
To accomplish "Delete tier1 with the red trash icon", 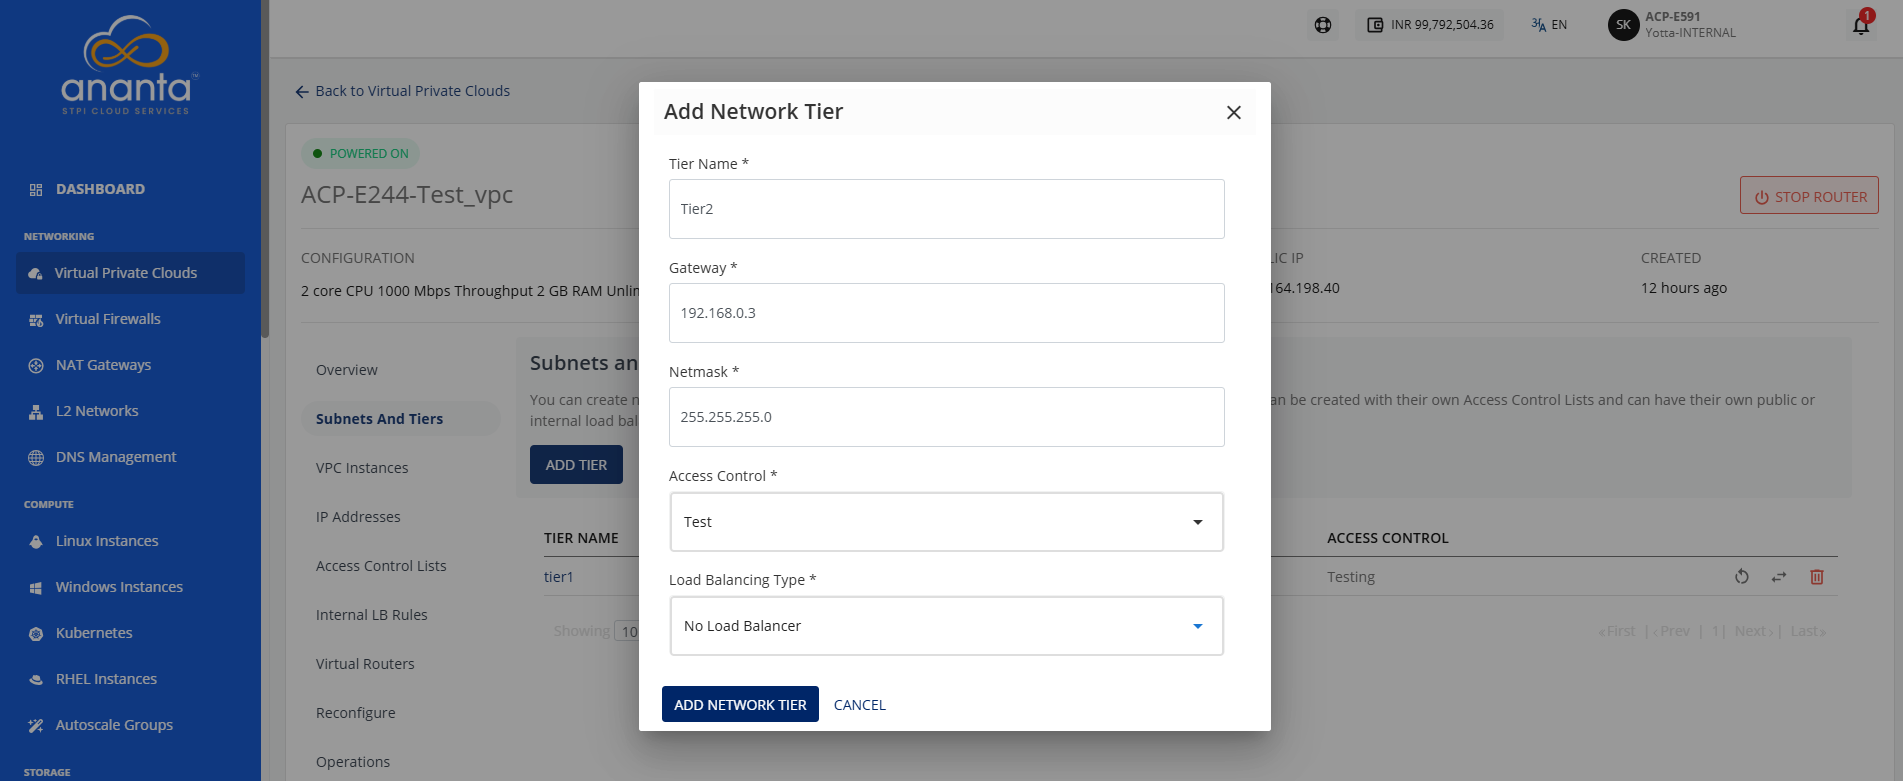I will click(x=1817, y=577).
